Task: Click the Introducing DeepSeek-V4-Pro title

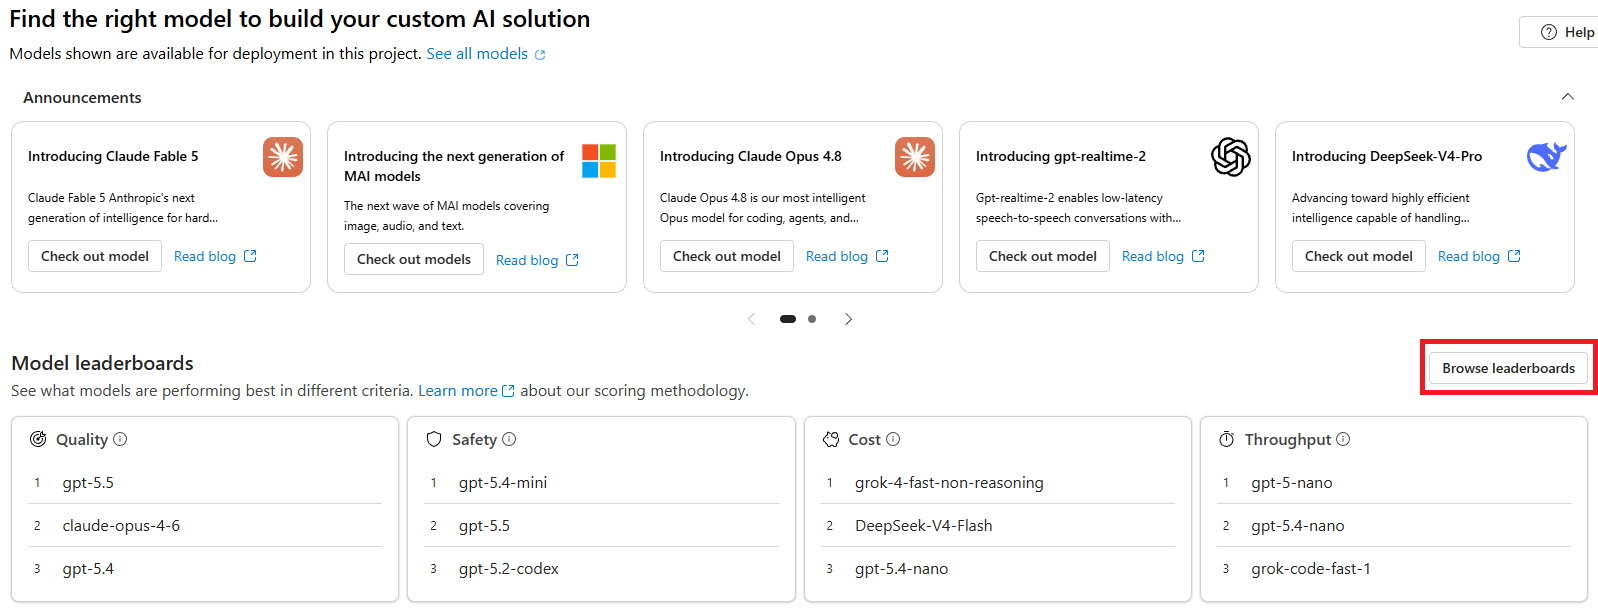Action: 1387,156
